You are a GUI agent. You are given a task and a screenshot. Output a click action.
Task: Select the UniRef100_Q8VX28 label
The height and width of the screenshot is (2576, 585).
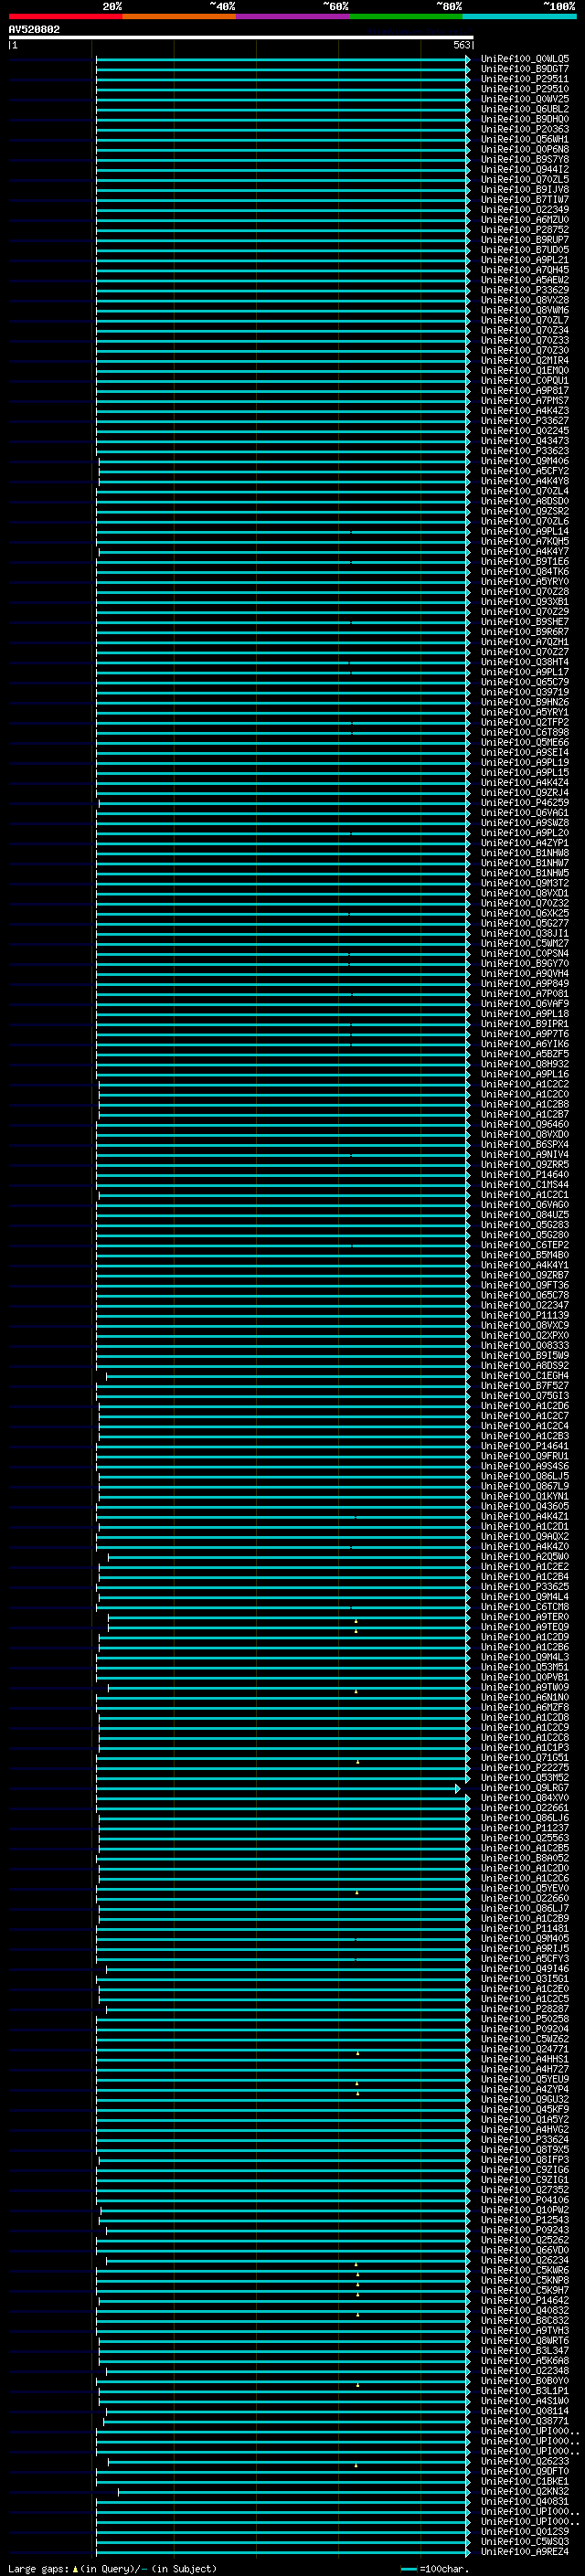[x=525, y=300]
